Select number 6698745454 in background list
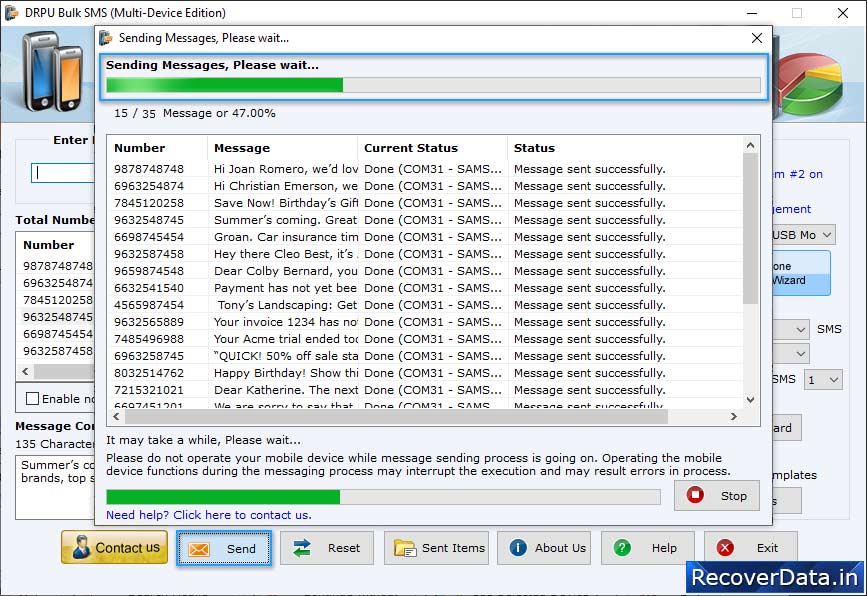The height and width of the screenshot is (596, 867). click(x=58, y=334)
